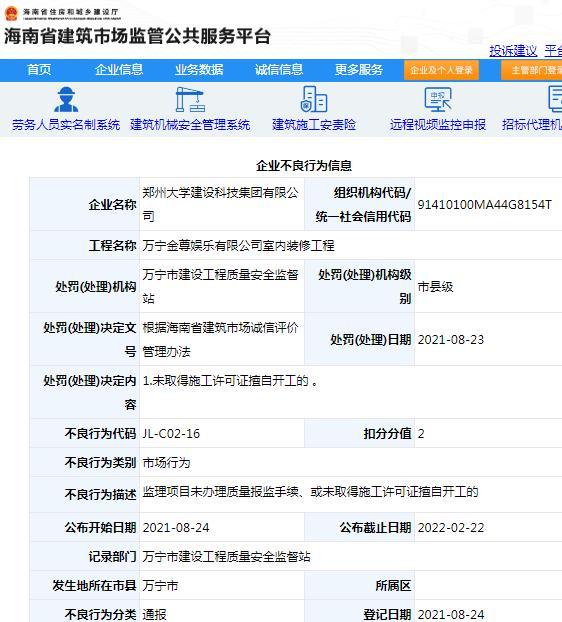Viewport: 562px width, 622px height.
Task: Go to the 首页 menu item
Action: click(39, 70)
